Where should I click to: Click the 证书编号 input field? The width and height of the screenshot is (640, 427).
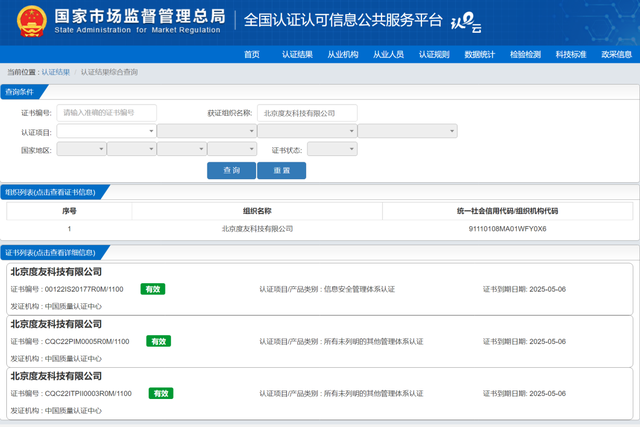coord(107,113)
